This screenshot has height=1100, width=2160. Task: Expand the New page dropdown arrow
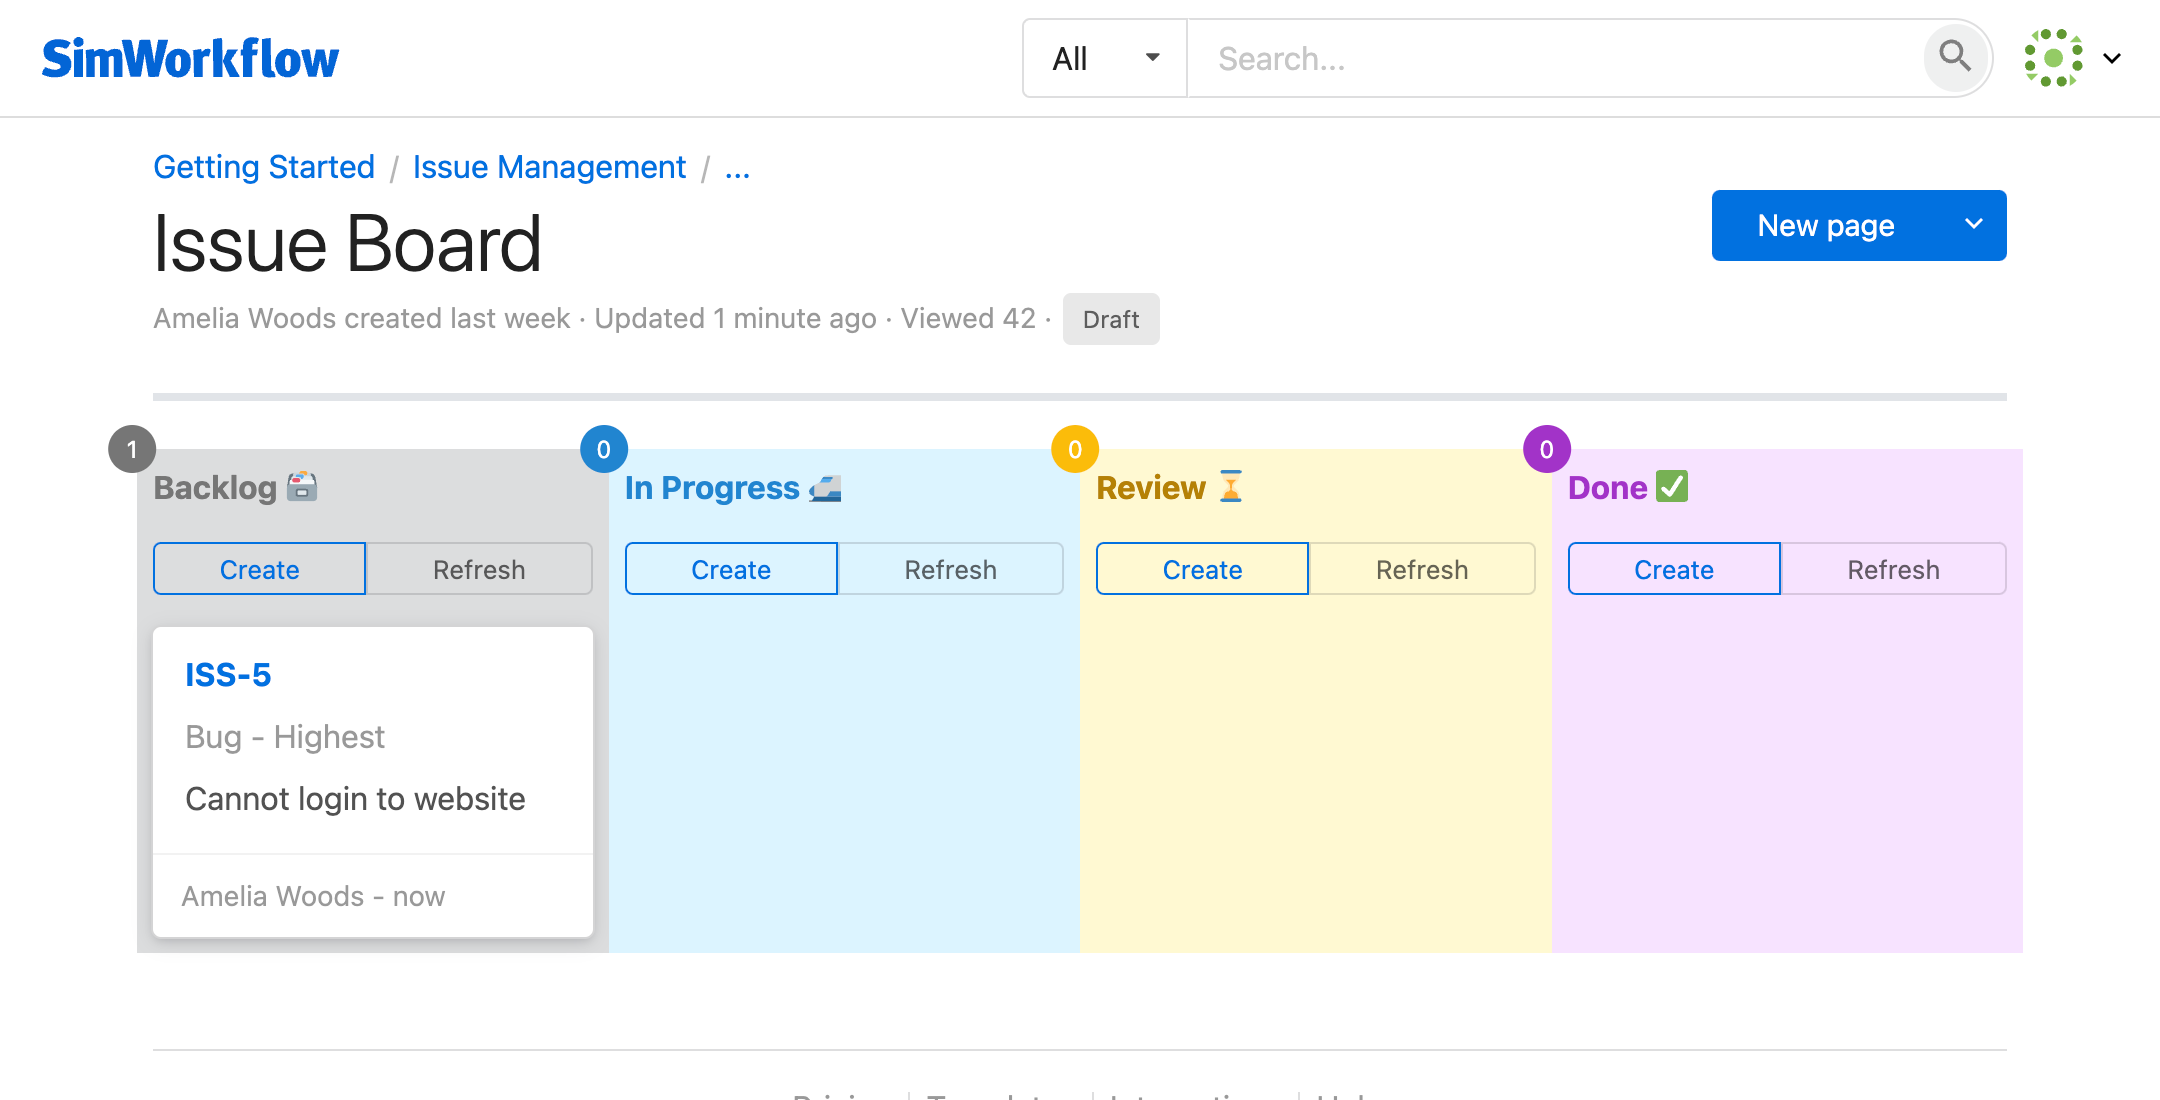pos(1974,225)
